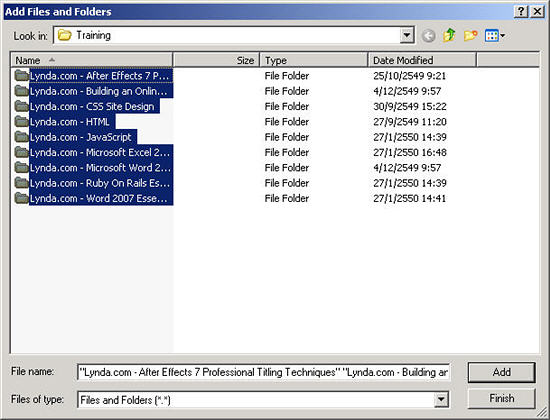
Task: Select Lynda.com - Microsoft Word folder name
Action: 101,168
